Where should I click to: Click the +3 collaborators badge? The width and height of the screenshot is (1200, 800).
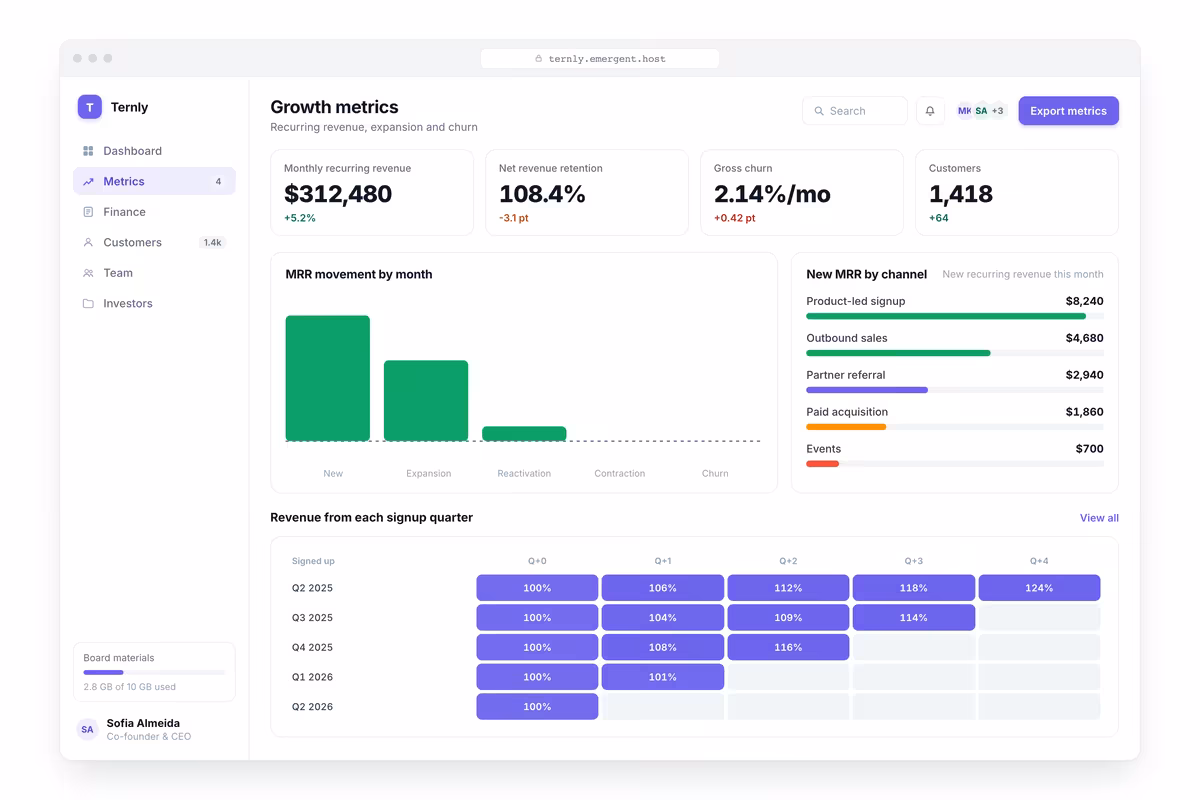[x=998, y=111]
